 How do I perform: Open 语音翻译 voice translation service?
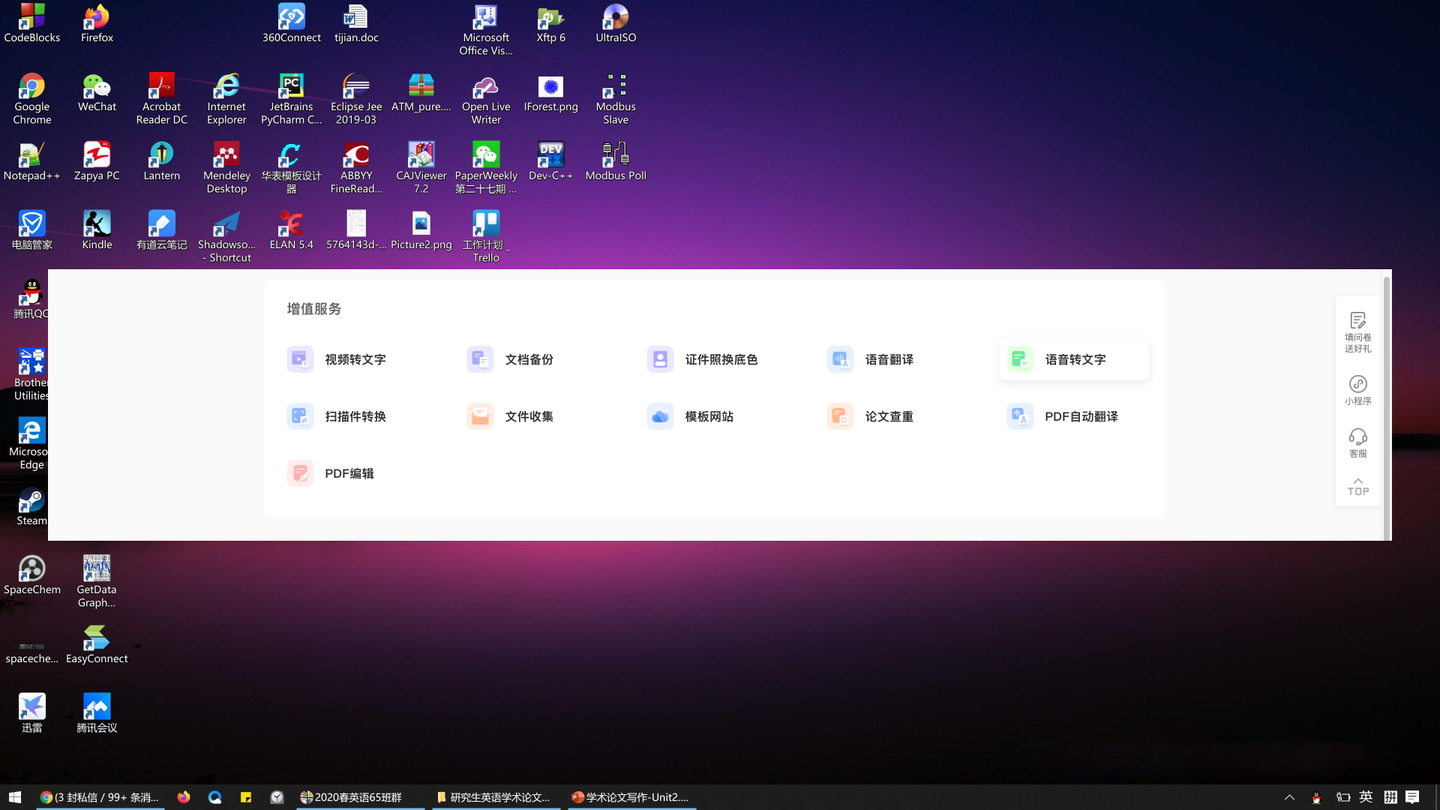tap(871, 359)
